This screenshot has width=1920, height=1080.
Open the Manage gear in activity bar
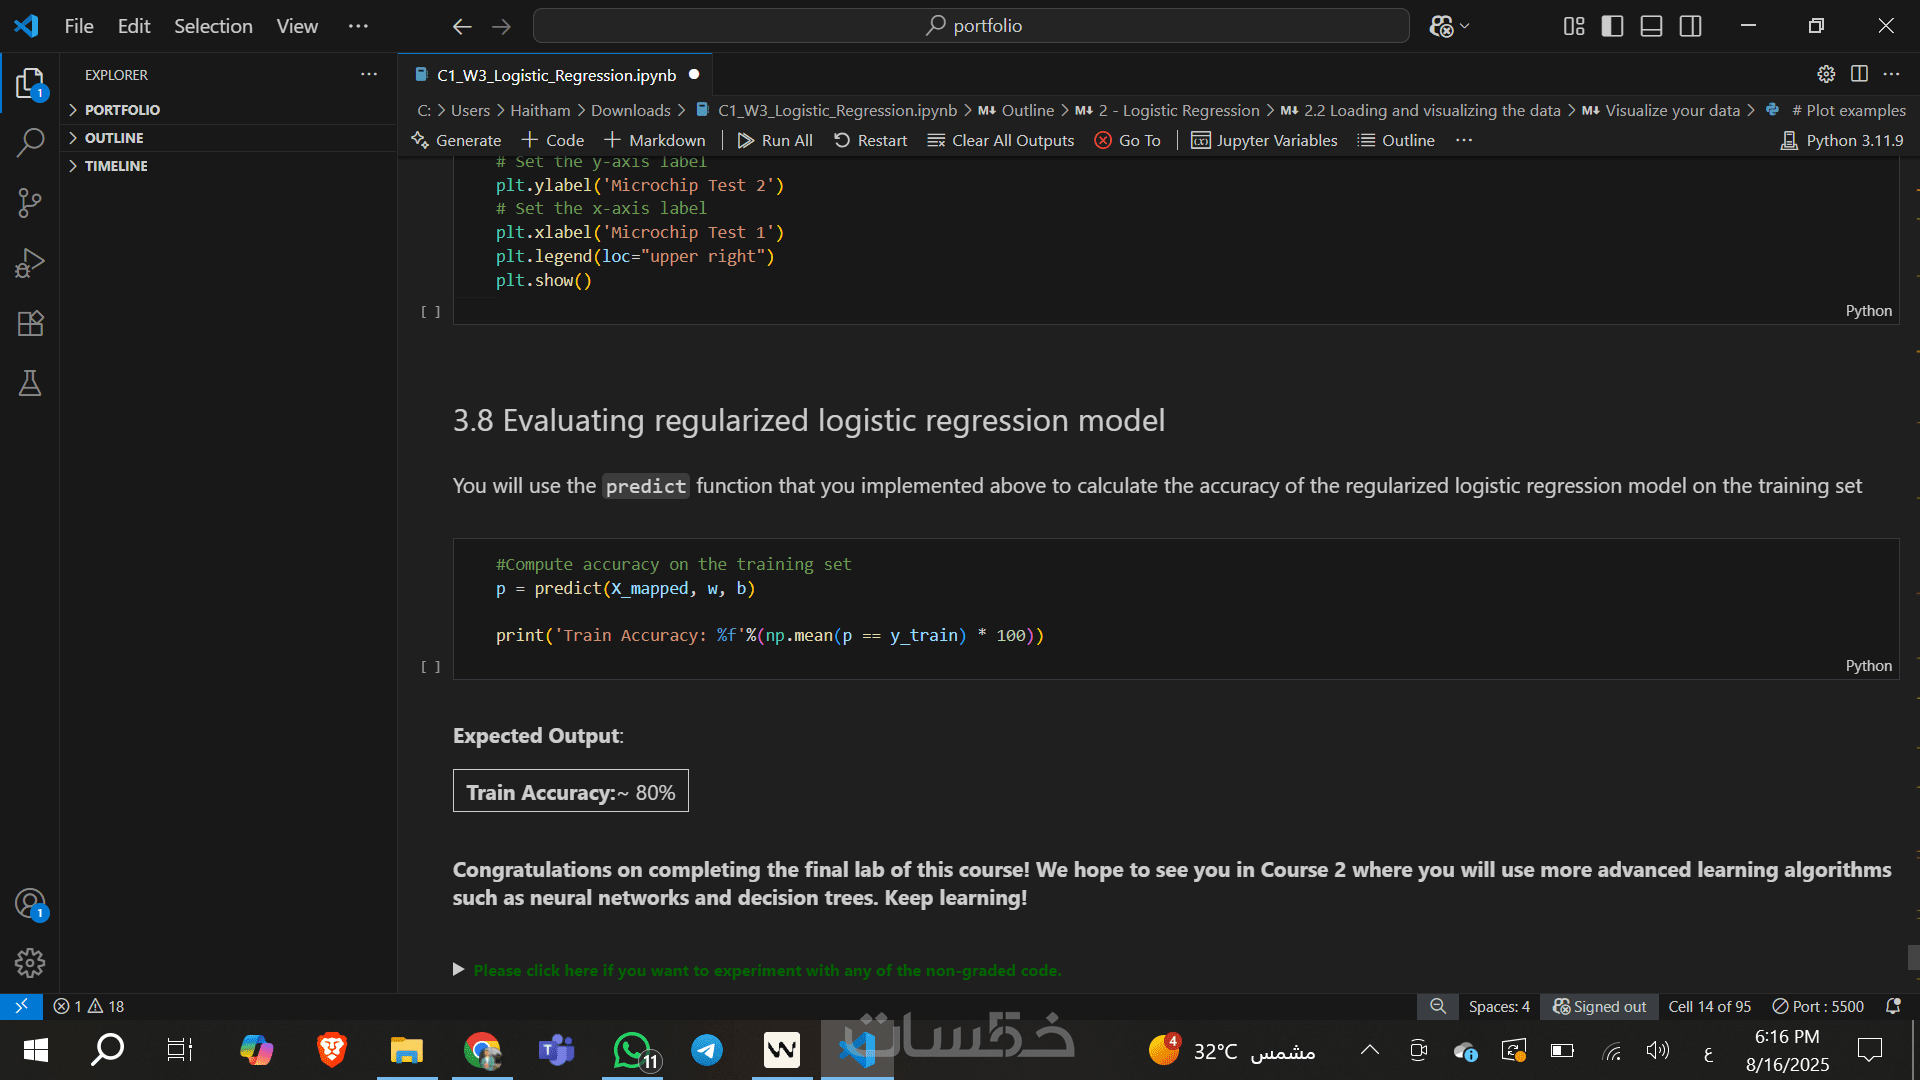click(x=30, y=962)
